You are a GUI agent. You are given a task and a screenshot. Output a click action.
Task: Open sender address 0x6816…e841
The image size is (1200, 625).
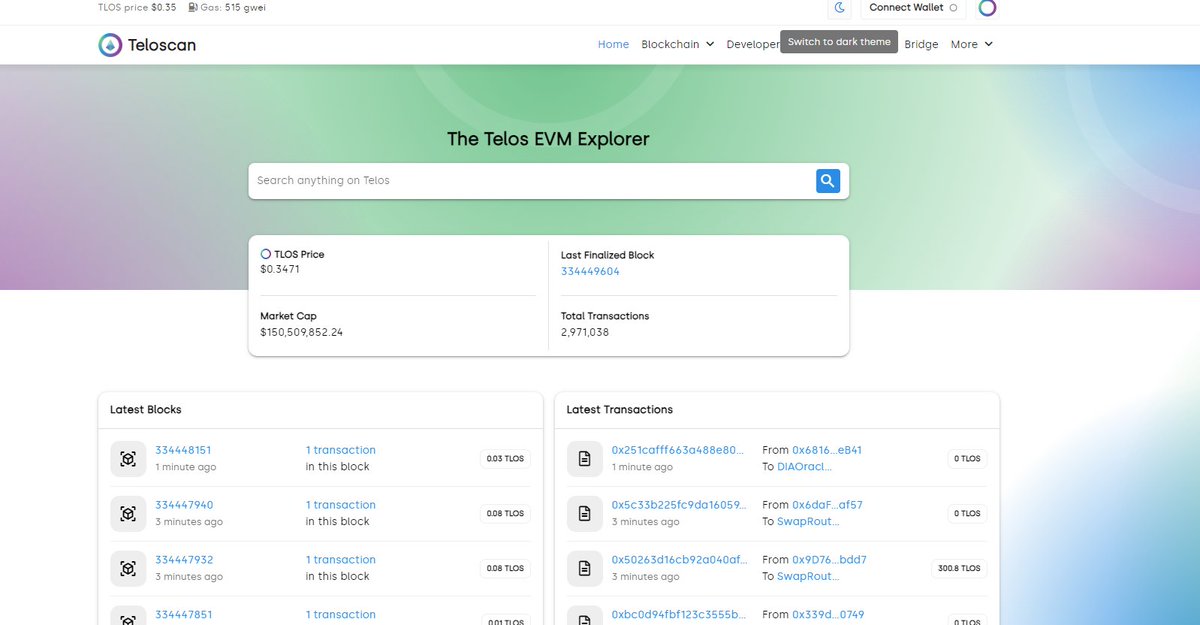pyautogui.click(x=827, y=450)
